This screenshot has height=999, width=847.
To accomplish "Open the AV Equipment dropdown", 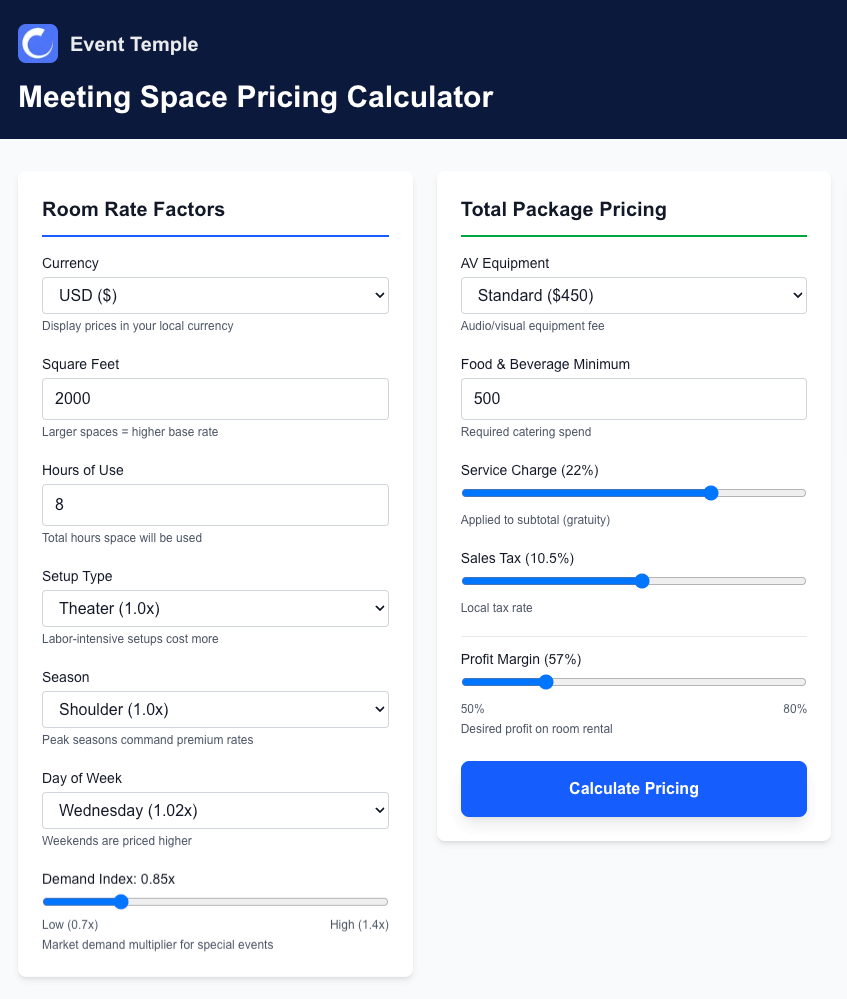I will pyautogui.click(x=633, y=295).
